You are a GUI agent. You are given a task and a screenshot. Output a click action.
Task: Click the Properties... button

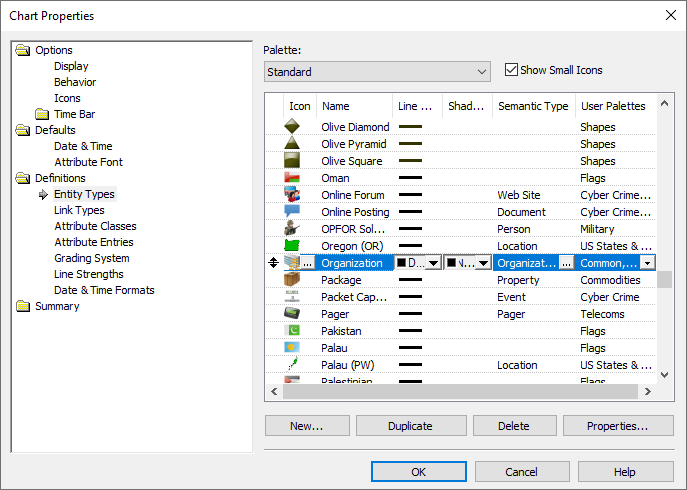[x=616, y=426]
